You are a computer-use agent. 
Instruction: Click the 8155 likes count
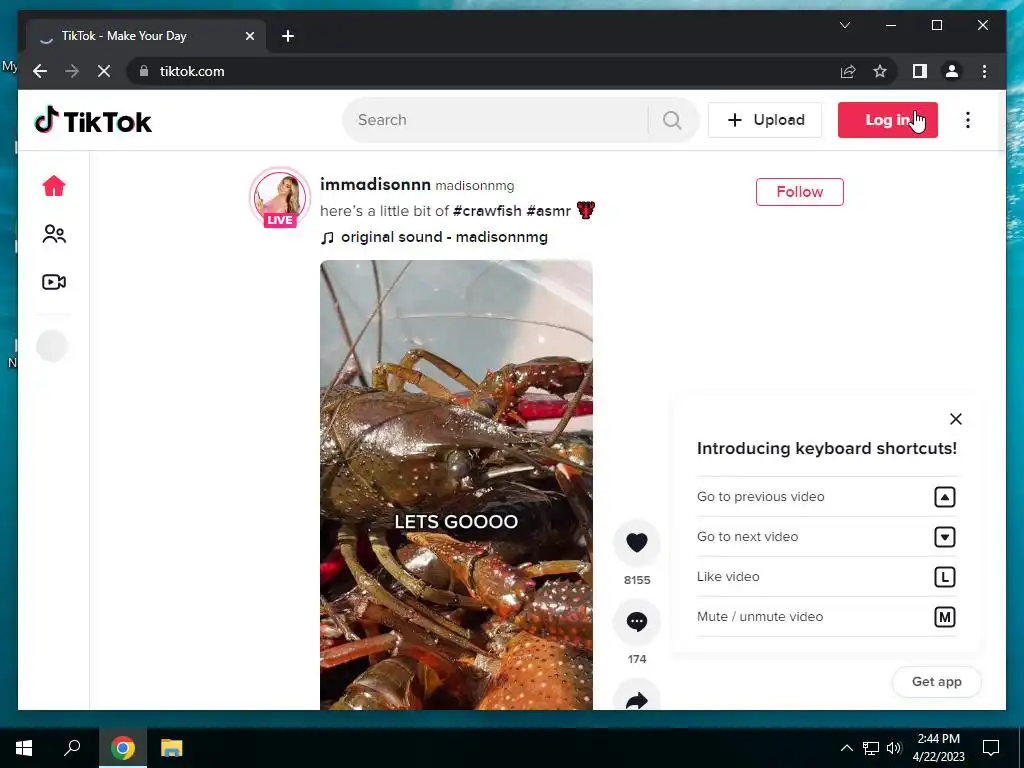click(x=637, y=580)
